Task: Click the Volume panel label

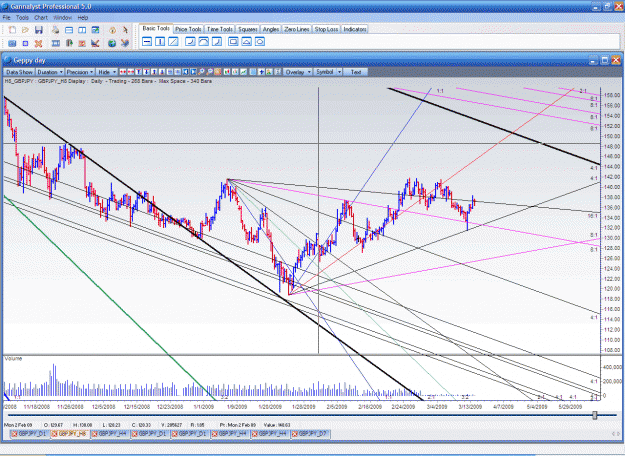Action: coord(13,359)
